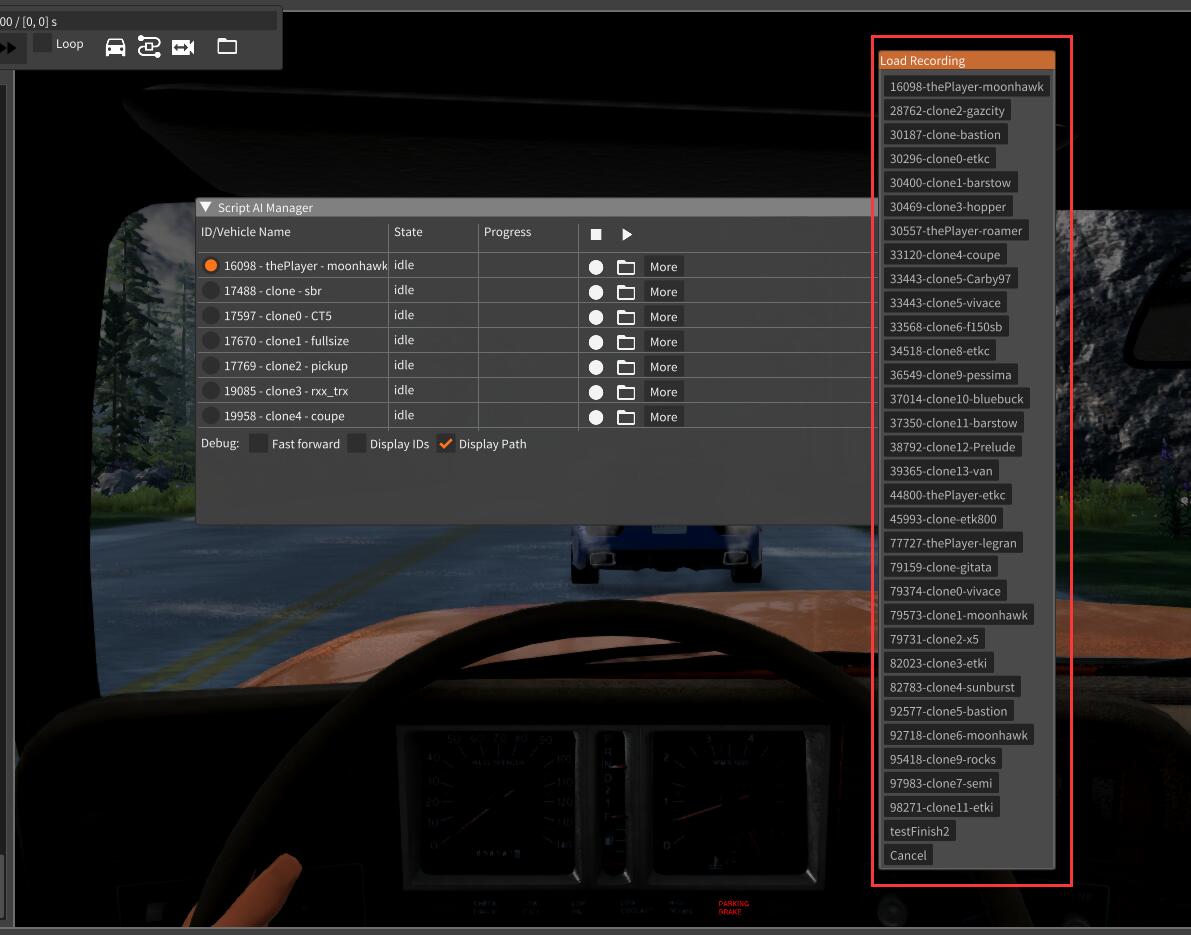Select the 17769 clone2 pickup radio button

(211, 365)
